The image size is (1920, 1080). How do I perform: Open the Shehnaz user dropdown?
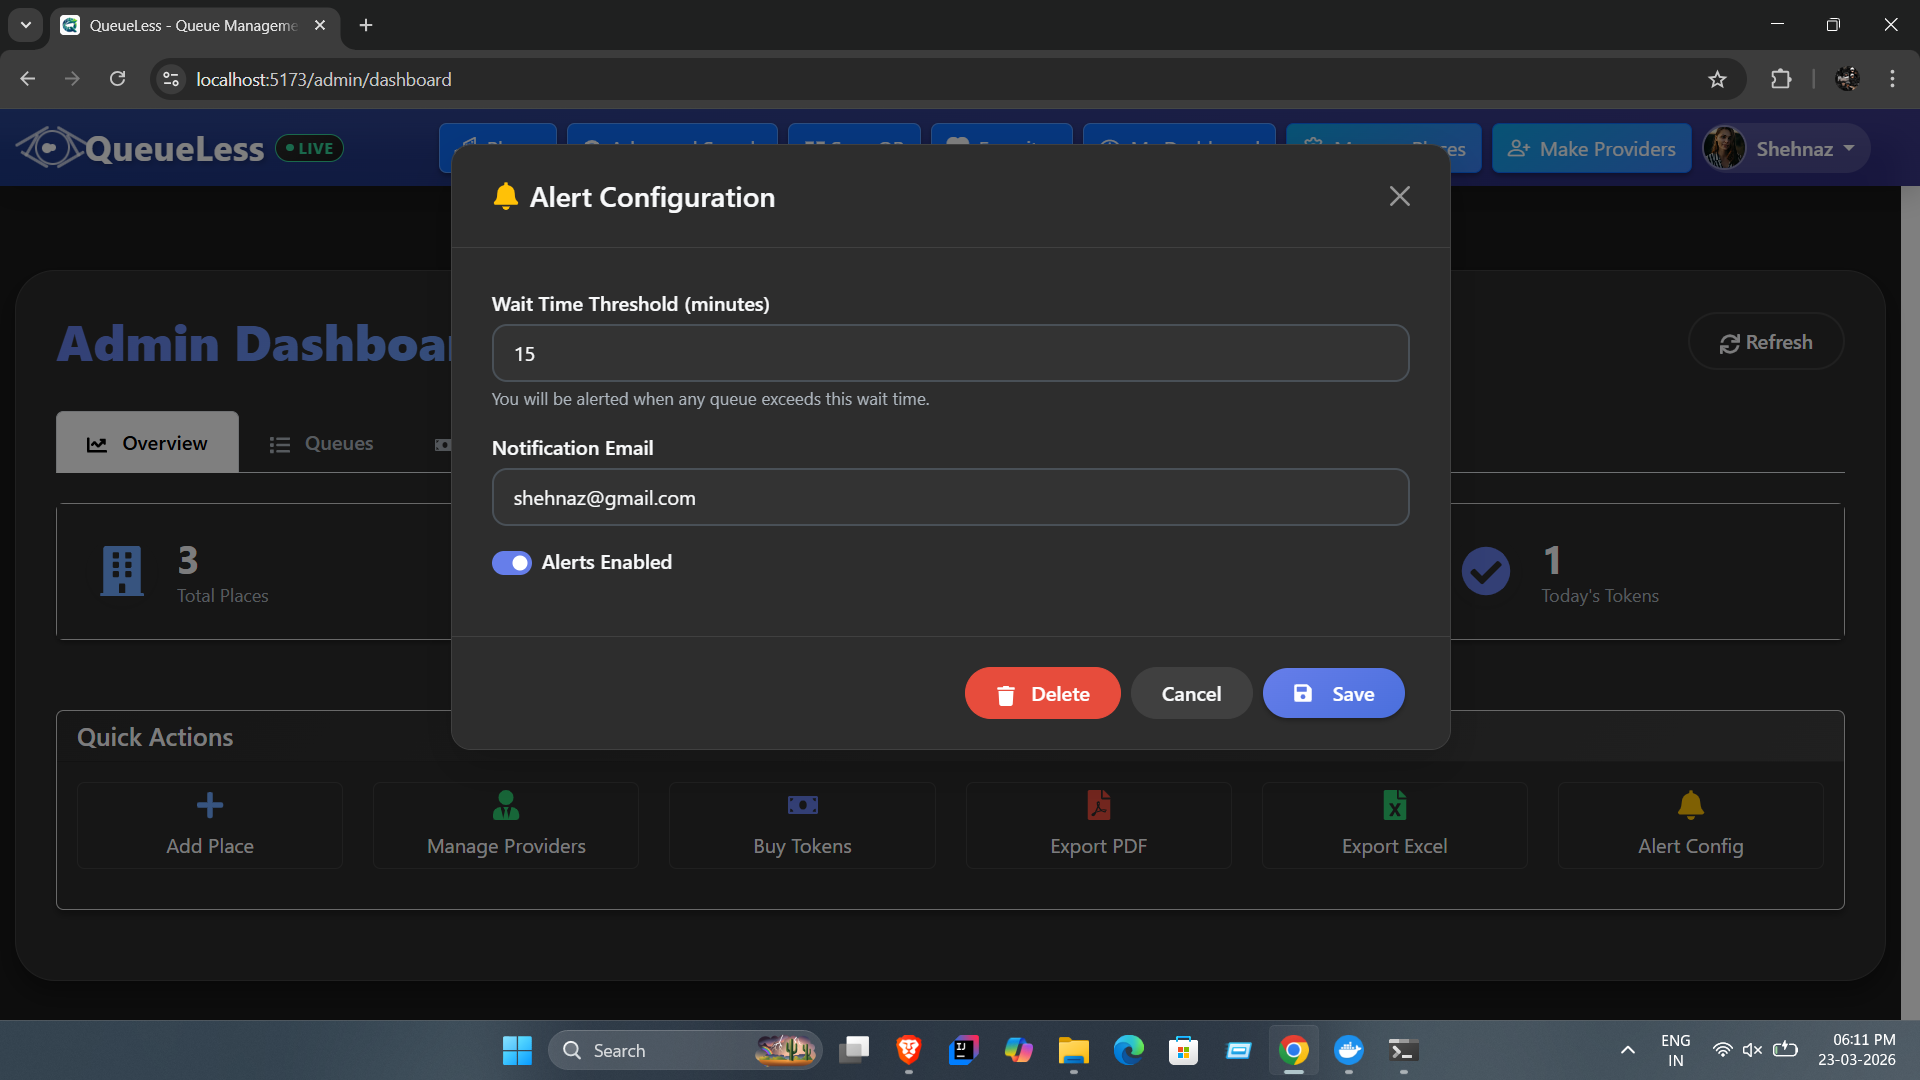[x=1785, y=149]
